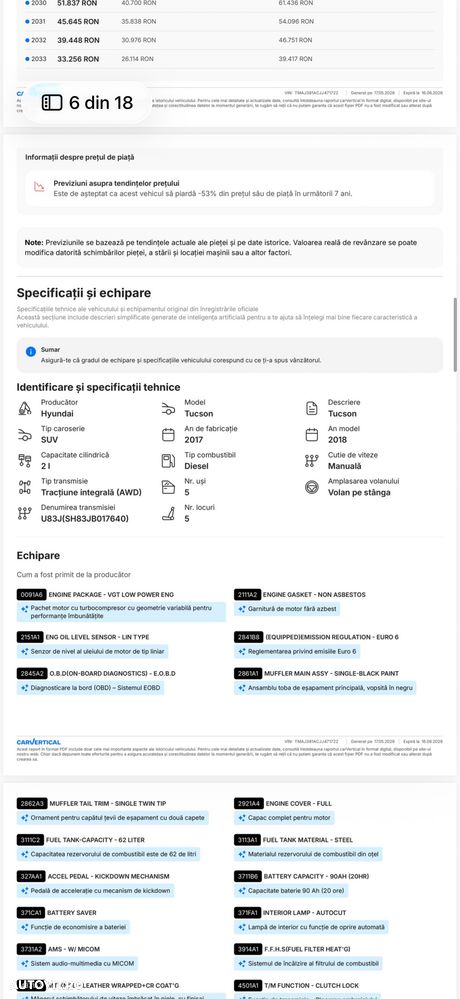Click the 6 din 18 page indicator
Image resolution: width=460 pixels, height=999 pixels.
click(x=89, y=103)
